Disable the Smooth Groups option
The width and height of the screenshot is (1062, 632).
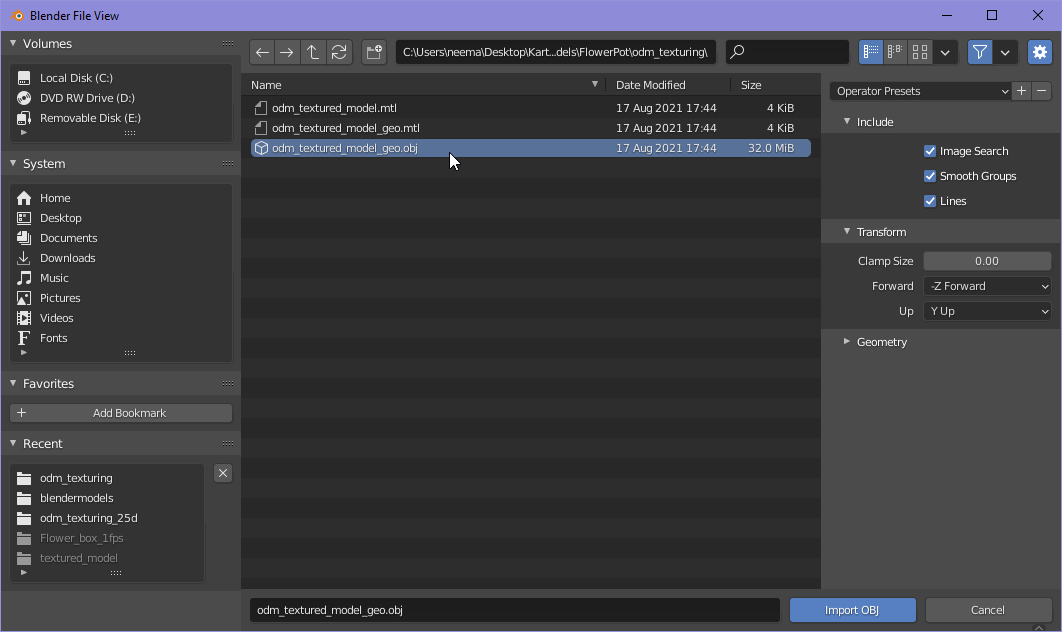click(930, 176)
